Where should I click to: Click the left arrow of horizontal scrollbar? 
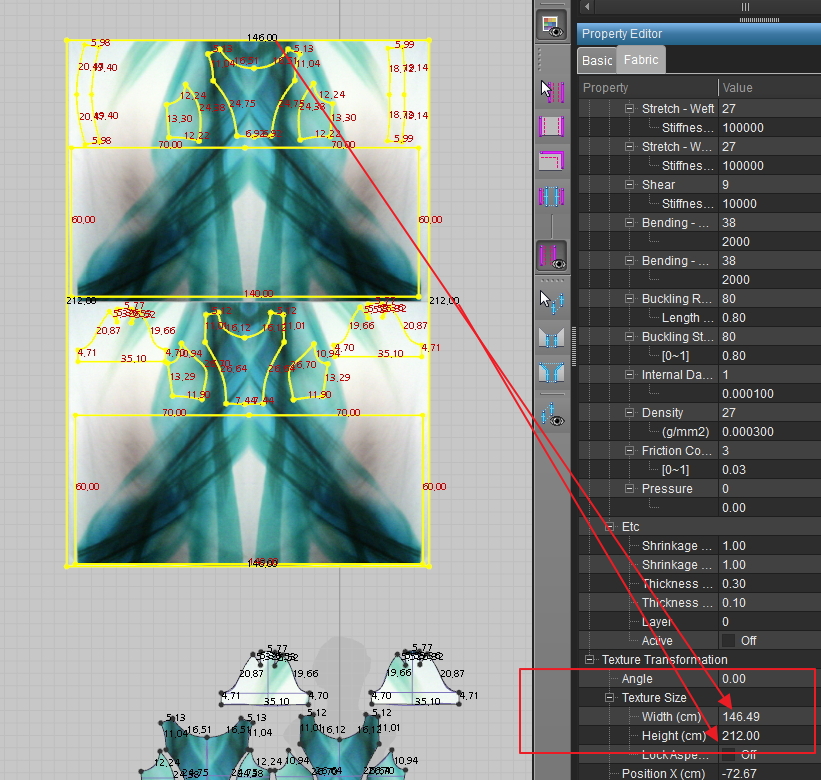(x=587, y=7)
